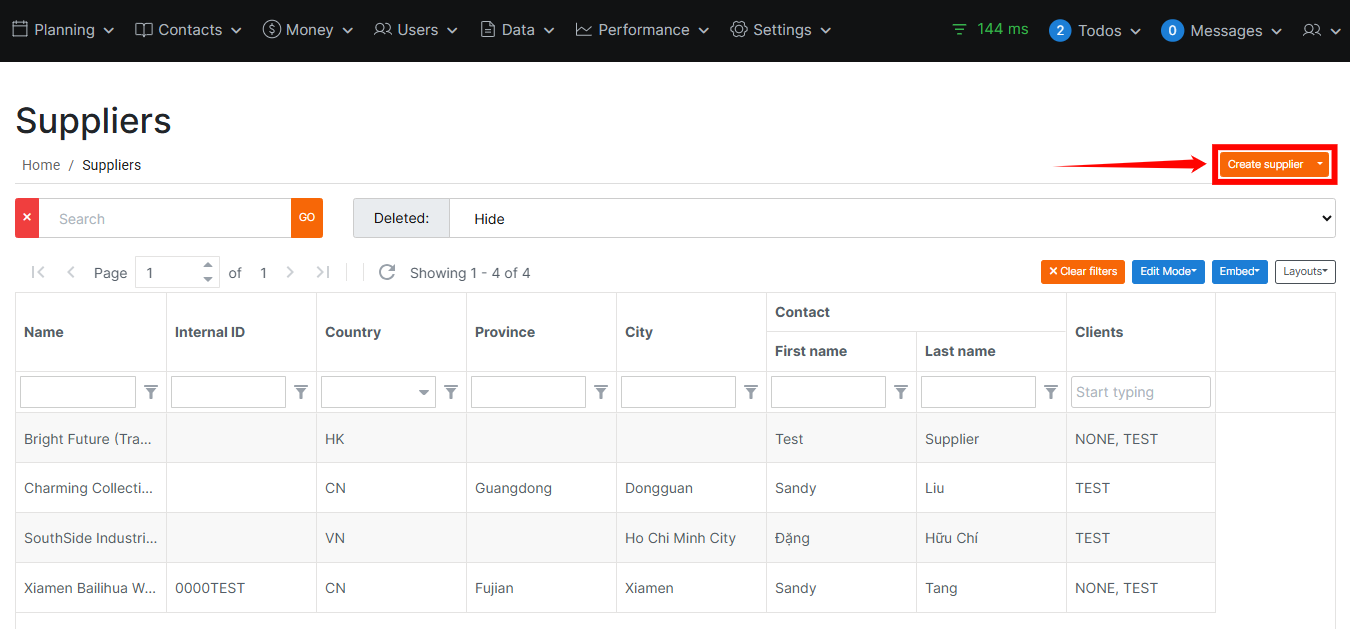Expand the Create supplier dropdown arrow

click(x=1320, y=164)
